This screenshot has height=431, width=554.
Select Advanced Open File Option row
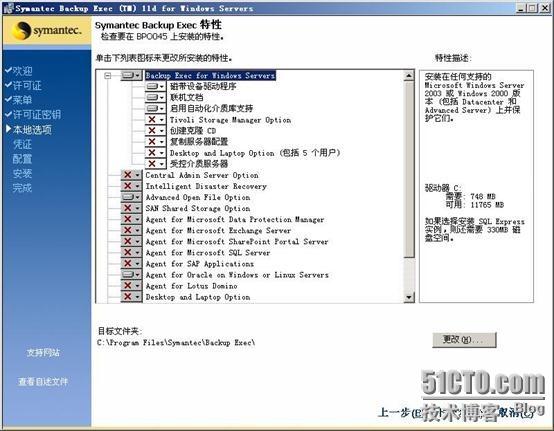coord(198,197)
